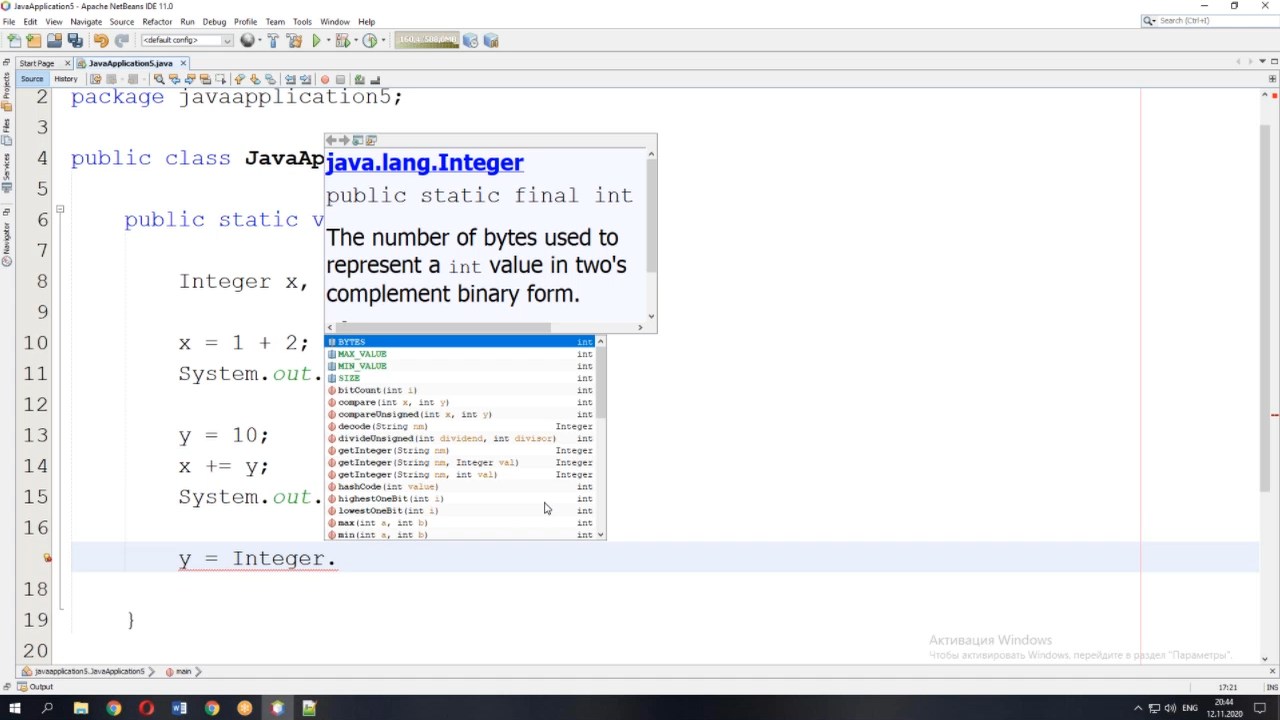Click the Profile Project icon
Screen dimensions: 1280x720
[370, 41]
